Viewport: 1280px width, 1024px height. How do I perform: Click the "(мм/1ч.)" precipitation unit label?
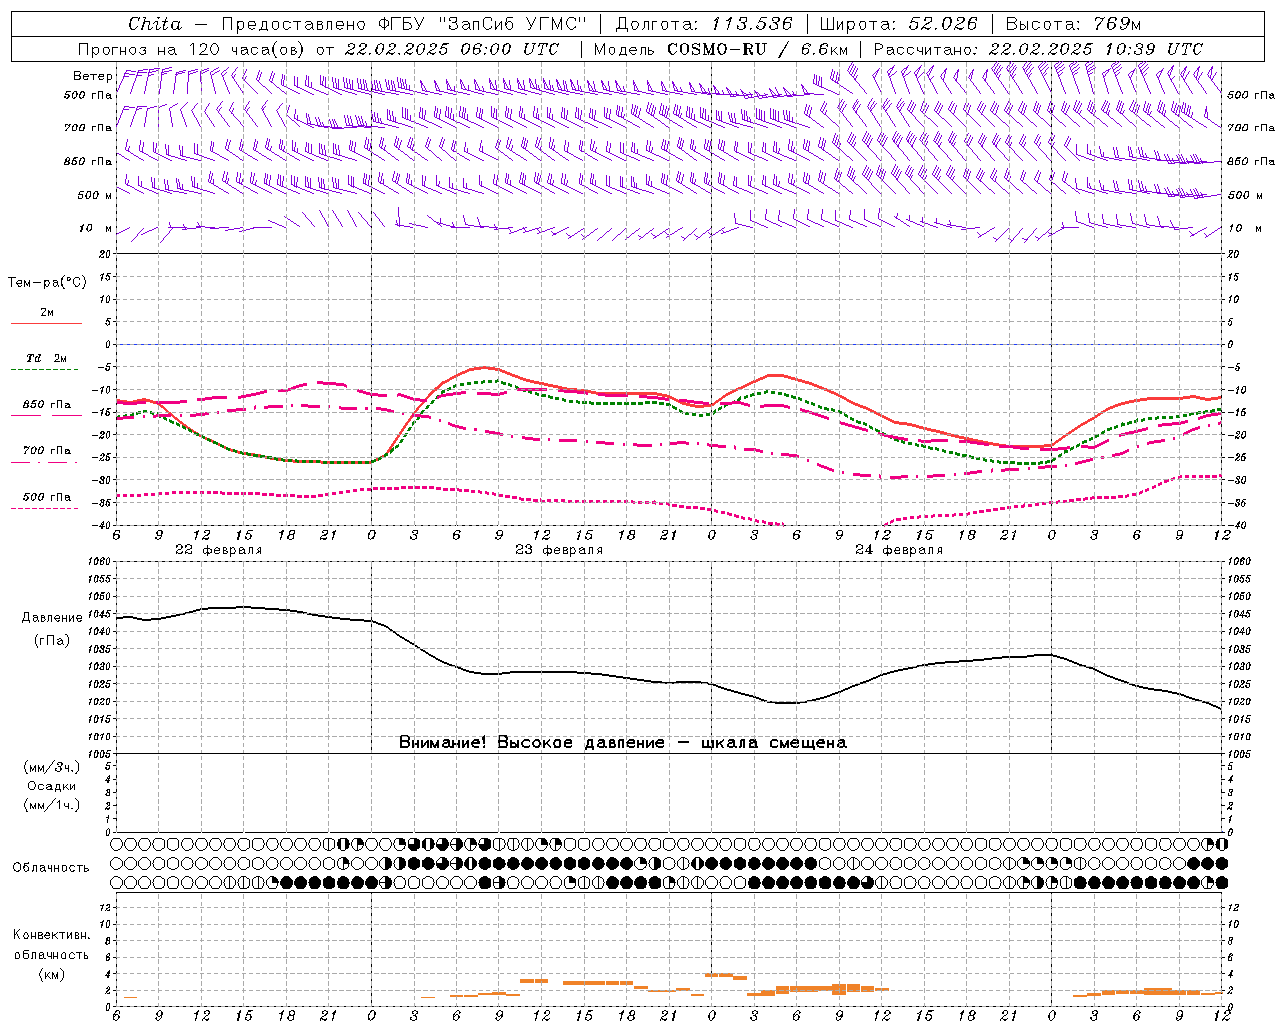pos(52,805)
